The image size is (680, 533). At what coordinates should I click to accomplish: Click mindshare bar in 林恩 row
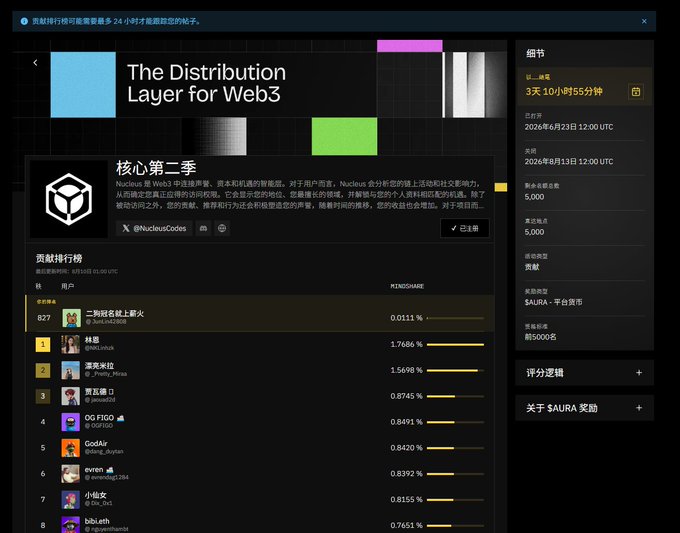click(455, 345)
